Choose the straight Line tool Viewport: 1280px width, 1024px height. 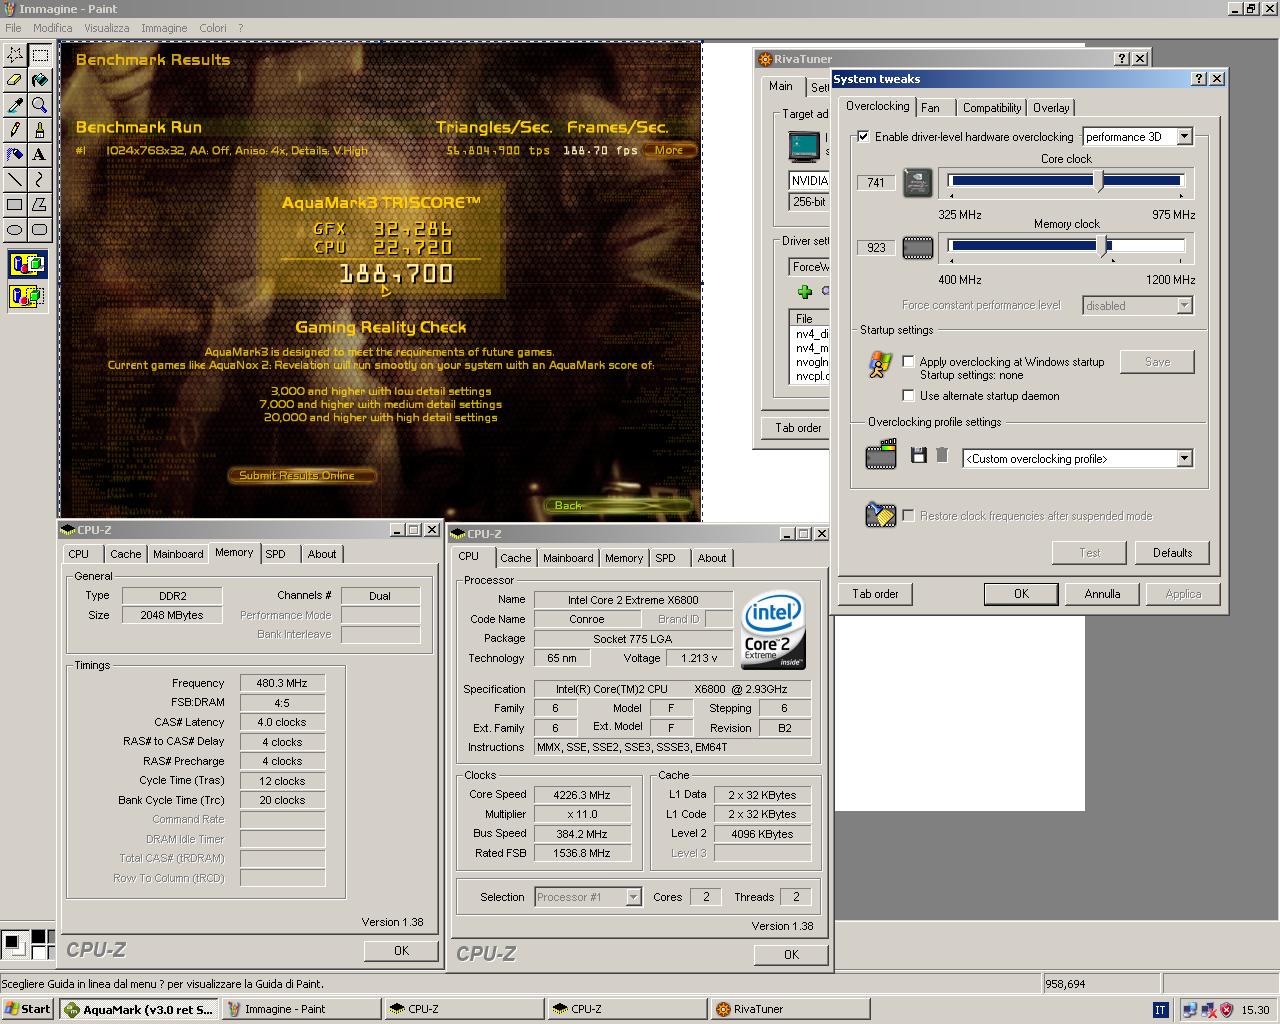pos(15,180)
